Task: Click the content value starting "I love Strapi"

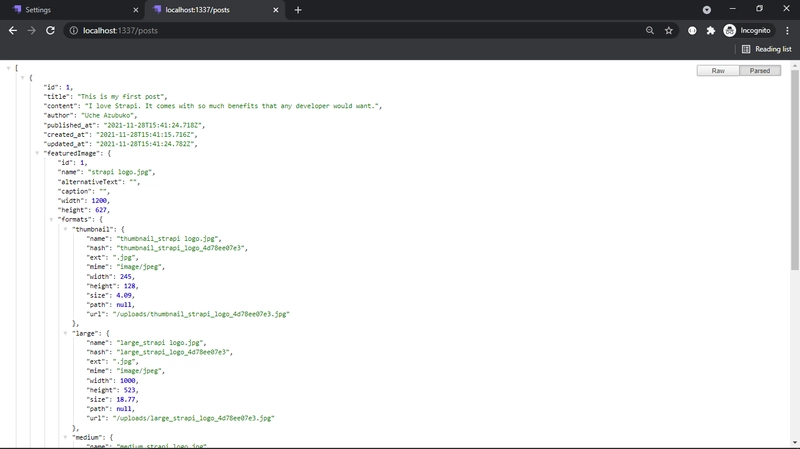Action: click(x=232, y=106)
